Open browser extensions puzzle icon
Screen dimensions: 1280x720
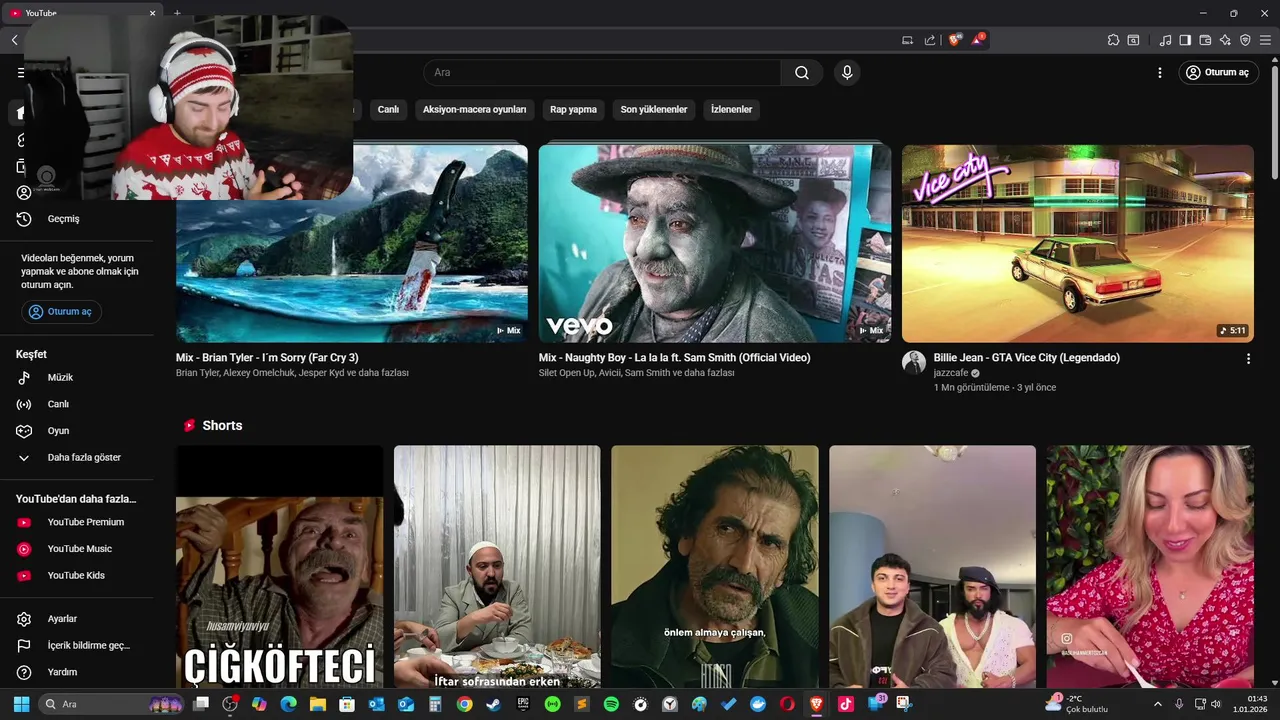point(1113,40)
